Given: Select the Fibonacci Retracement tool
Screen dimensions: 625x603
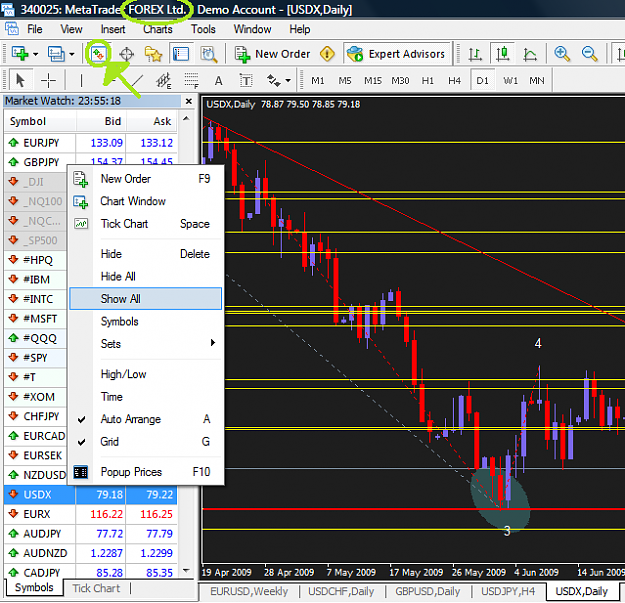Looking at the screenshot, I should click(x=191, y=81).
